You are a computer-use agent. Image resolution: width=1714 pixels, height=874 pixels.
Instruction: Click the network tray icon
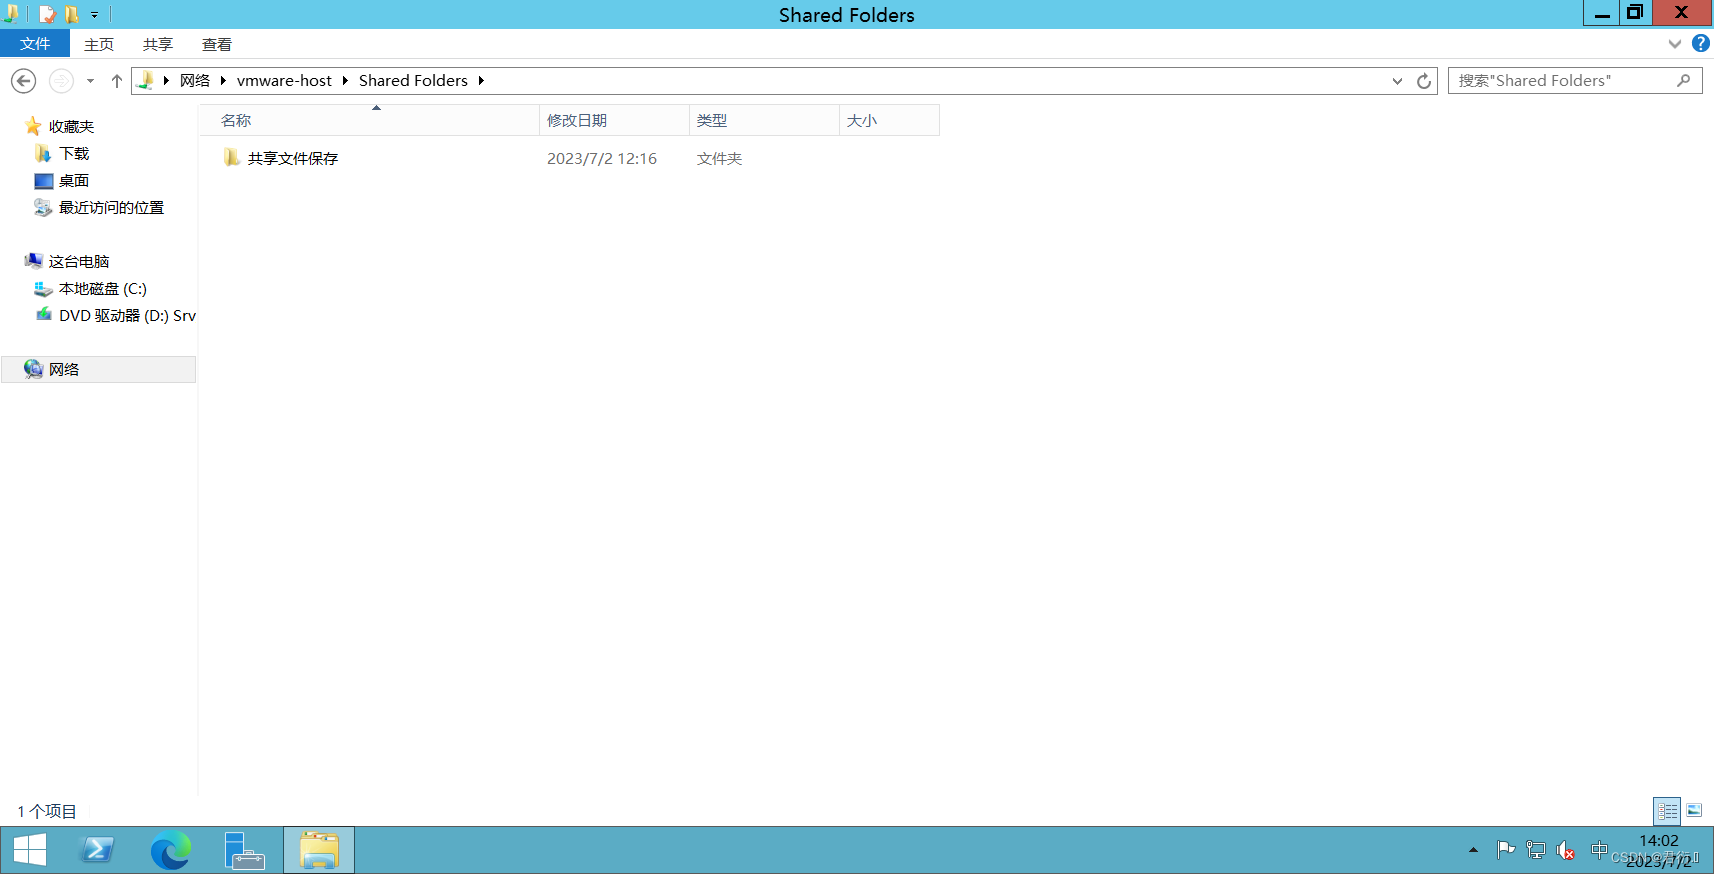(1536, 850)
